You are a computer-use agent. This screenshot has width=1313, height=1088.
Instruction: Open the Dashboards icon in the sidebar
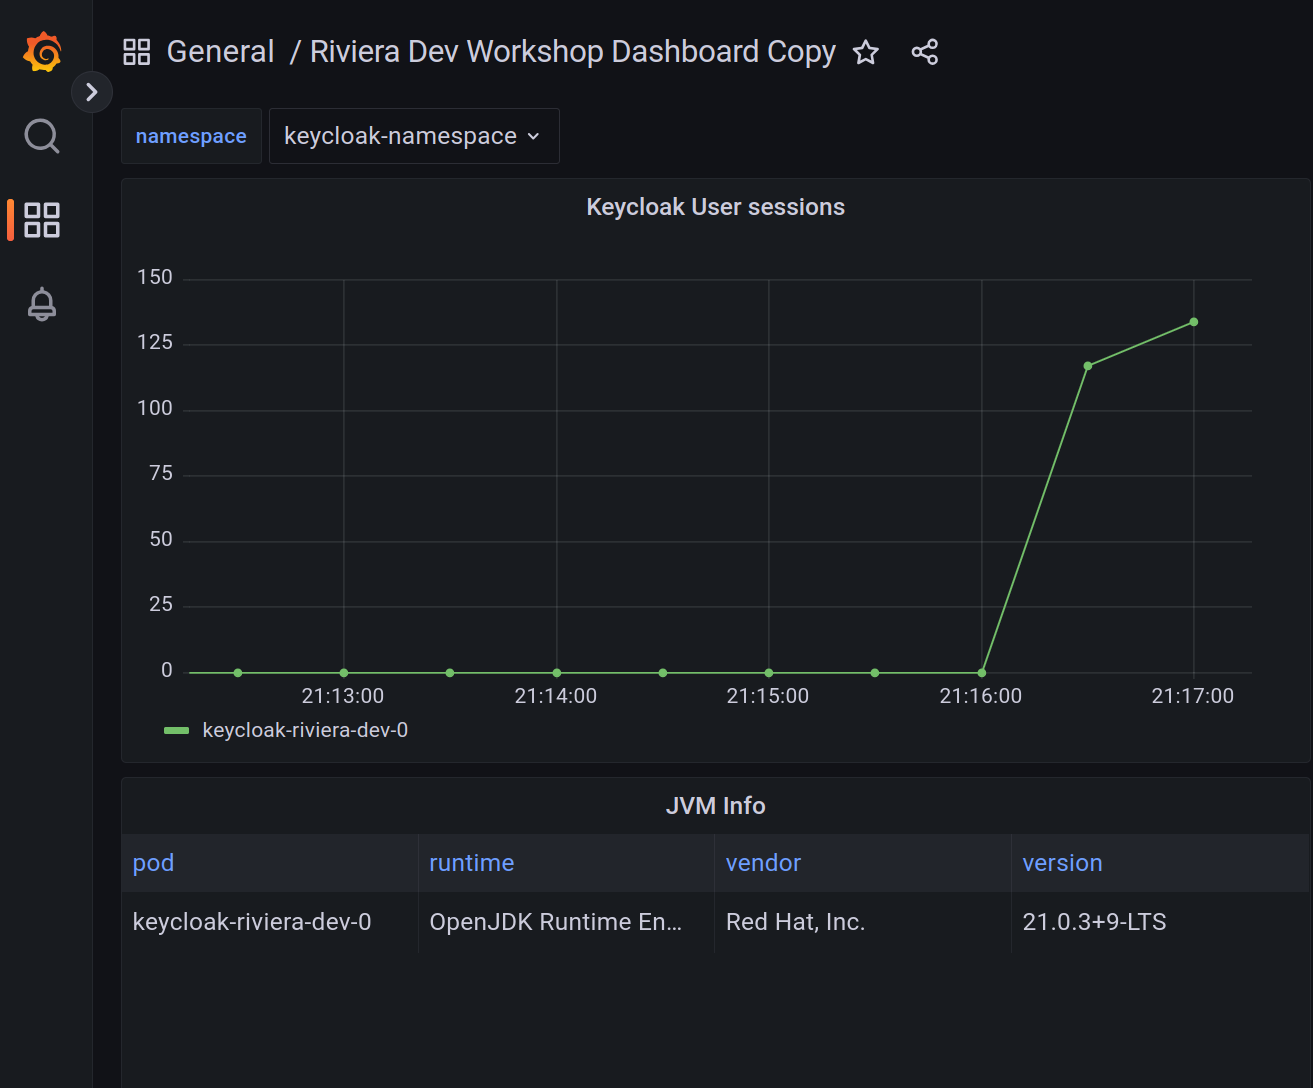pos(42,220)
